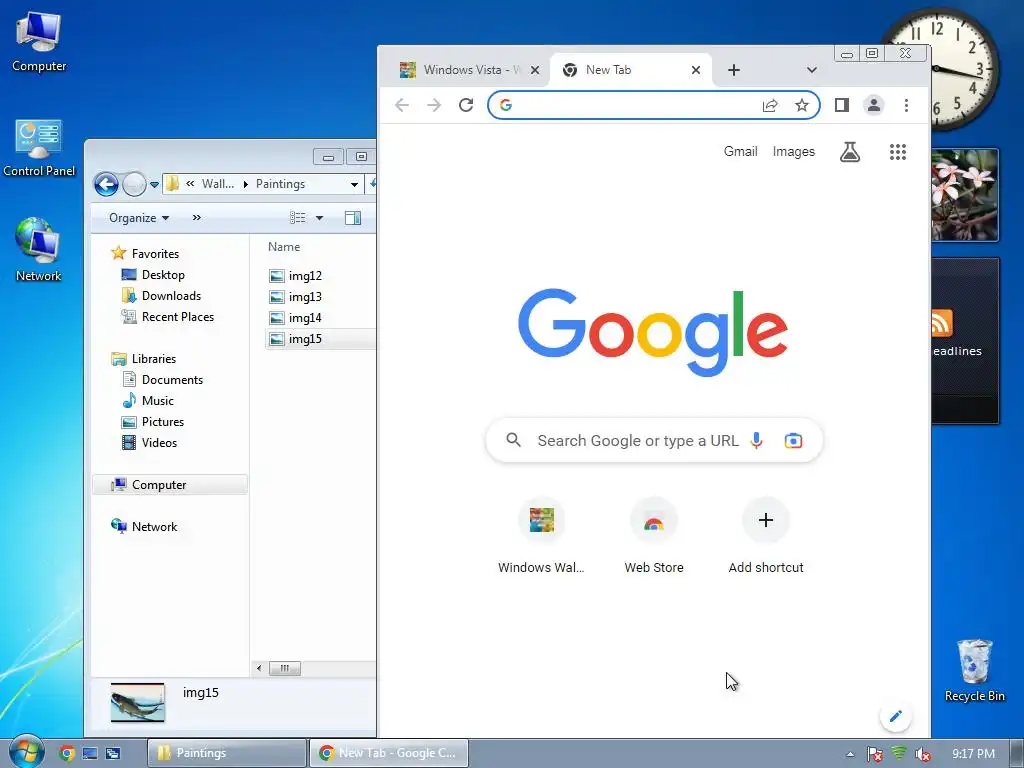1024x768 pixels.
Task: Show hidden system tray icons
Action: pos(850,754)
